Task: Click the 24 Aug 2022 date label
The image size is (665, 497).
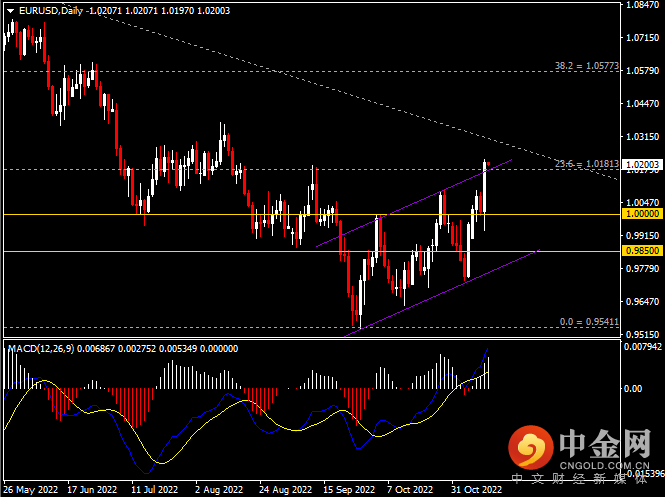Action: pos(285,490)
